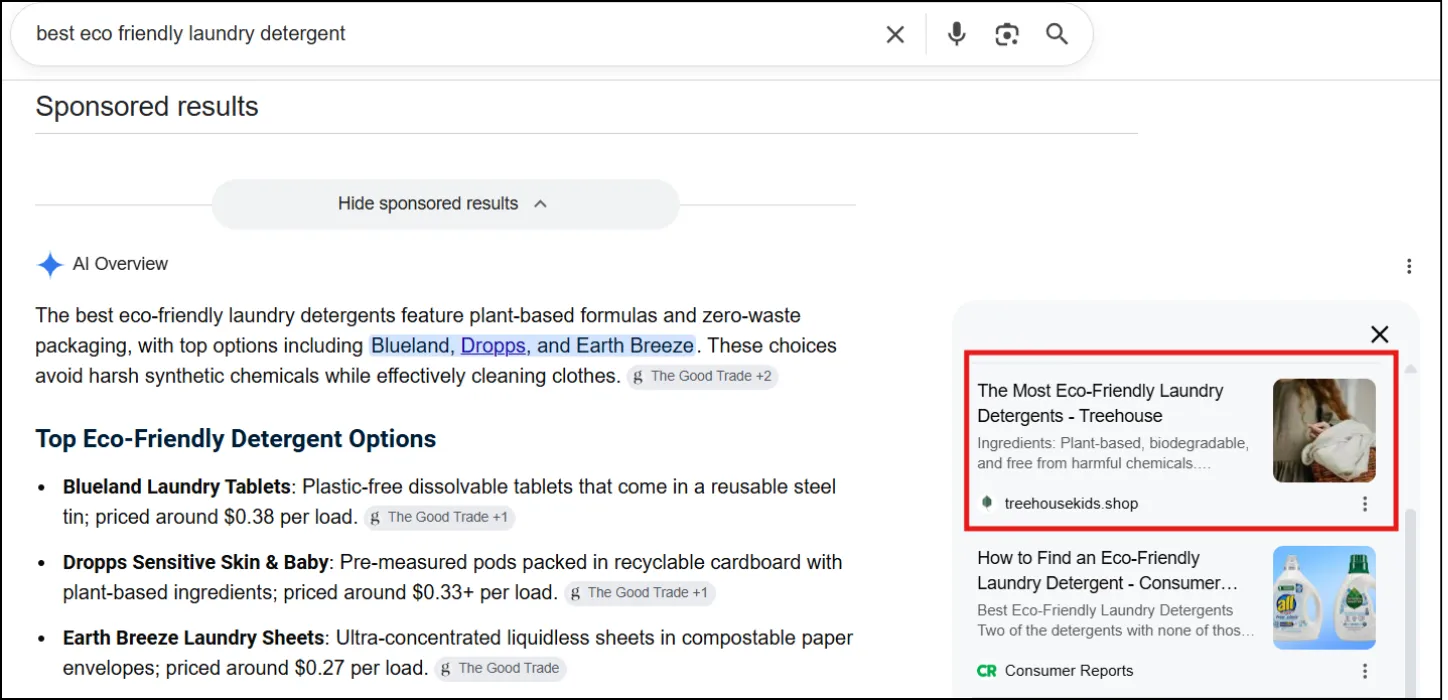
Task: Click the Treehouse article thumbnail image
Action: pos(1324,430)
